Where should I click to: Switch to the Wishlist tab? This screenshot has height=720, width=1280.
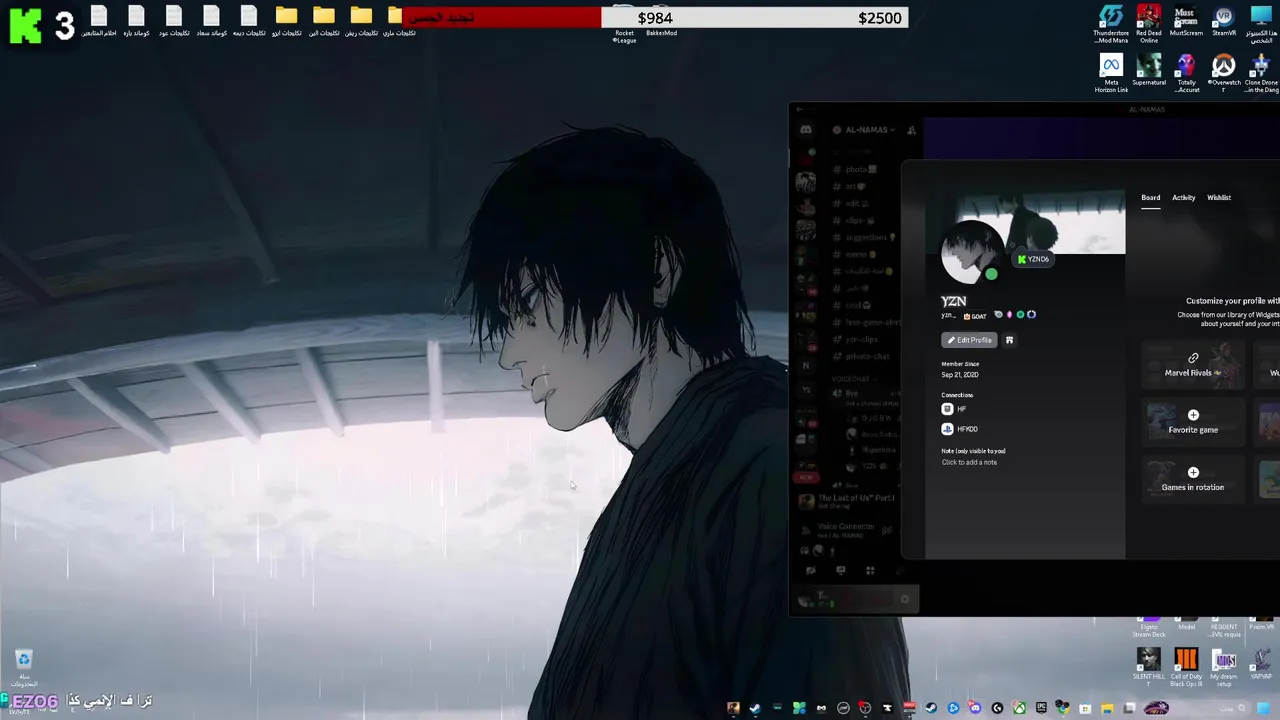click(1219, 198)
